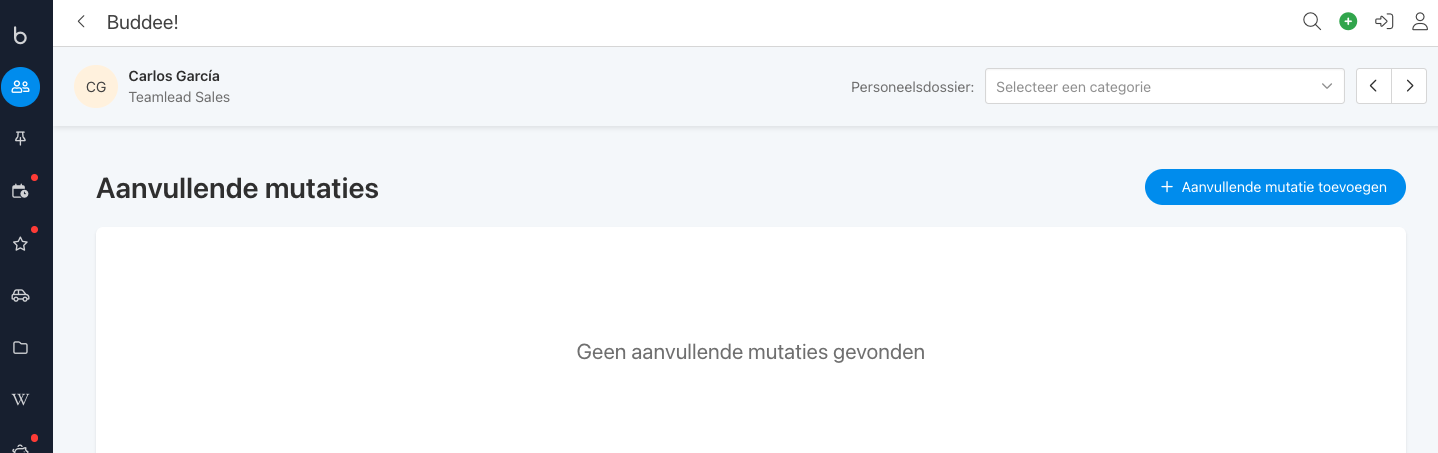The image size is (1438, 453).
Task: Go to the next employee
Action: tap(1409, 87)
